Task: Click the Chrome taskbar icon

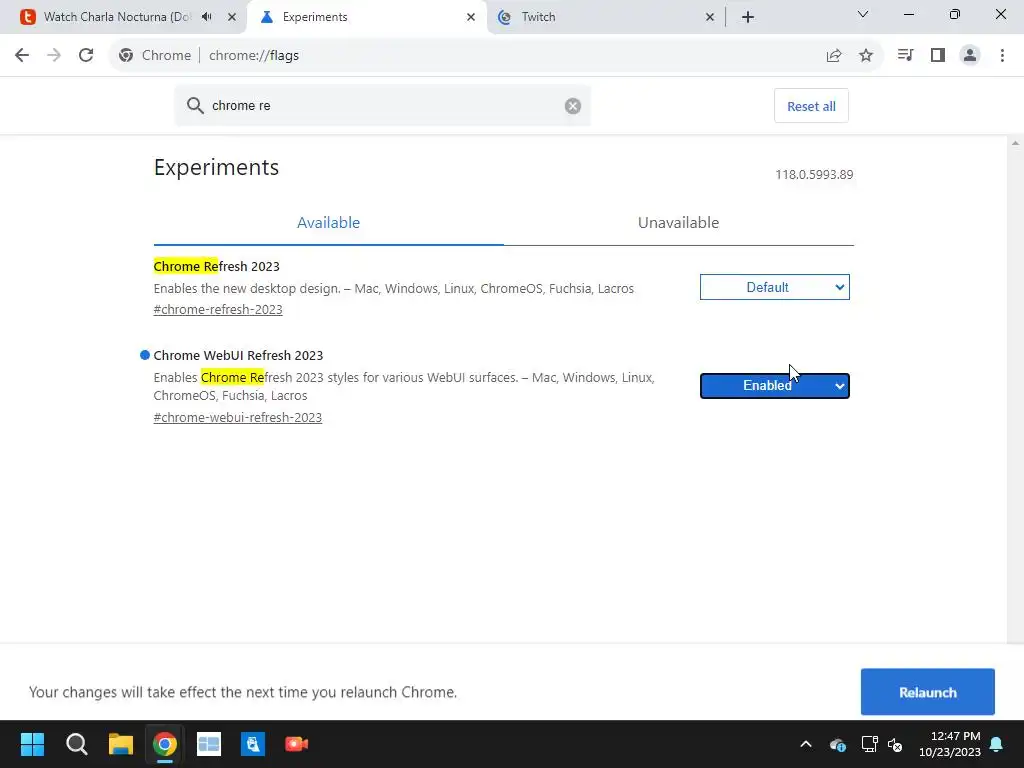Action: pos(165,744)
